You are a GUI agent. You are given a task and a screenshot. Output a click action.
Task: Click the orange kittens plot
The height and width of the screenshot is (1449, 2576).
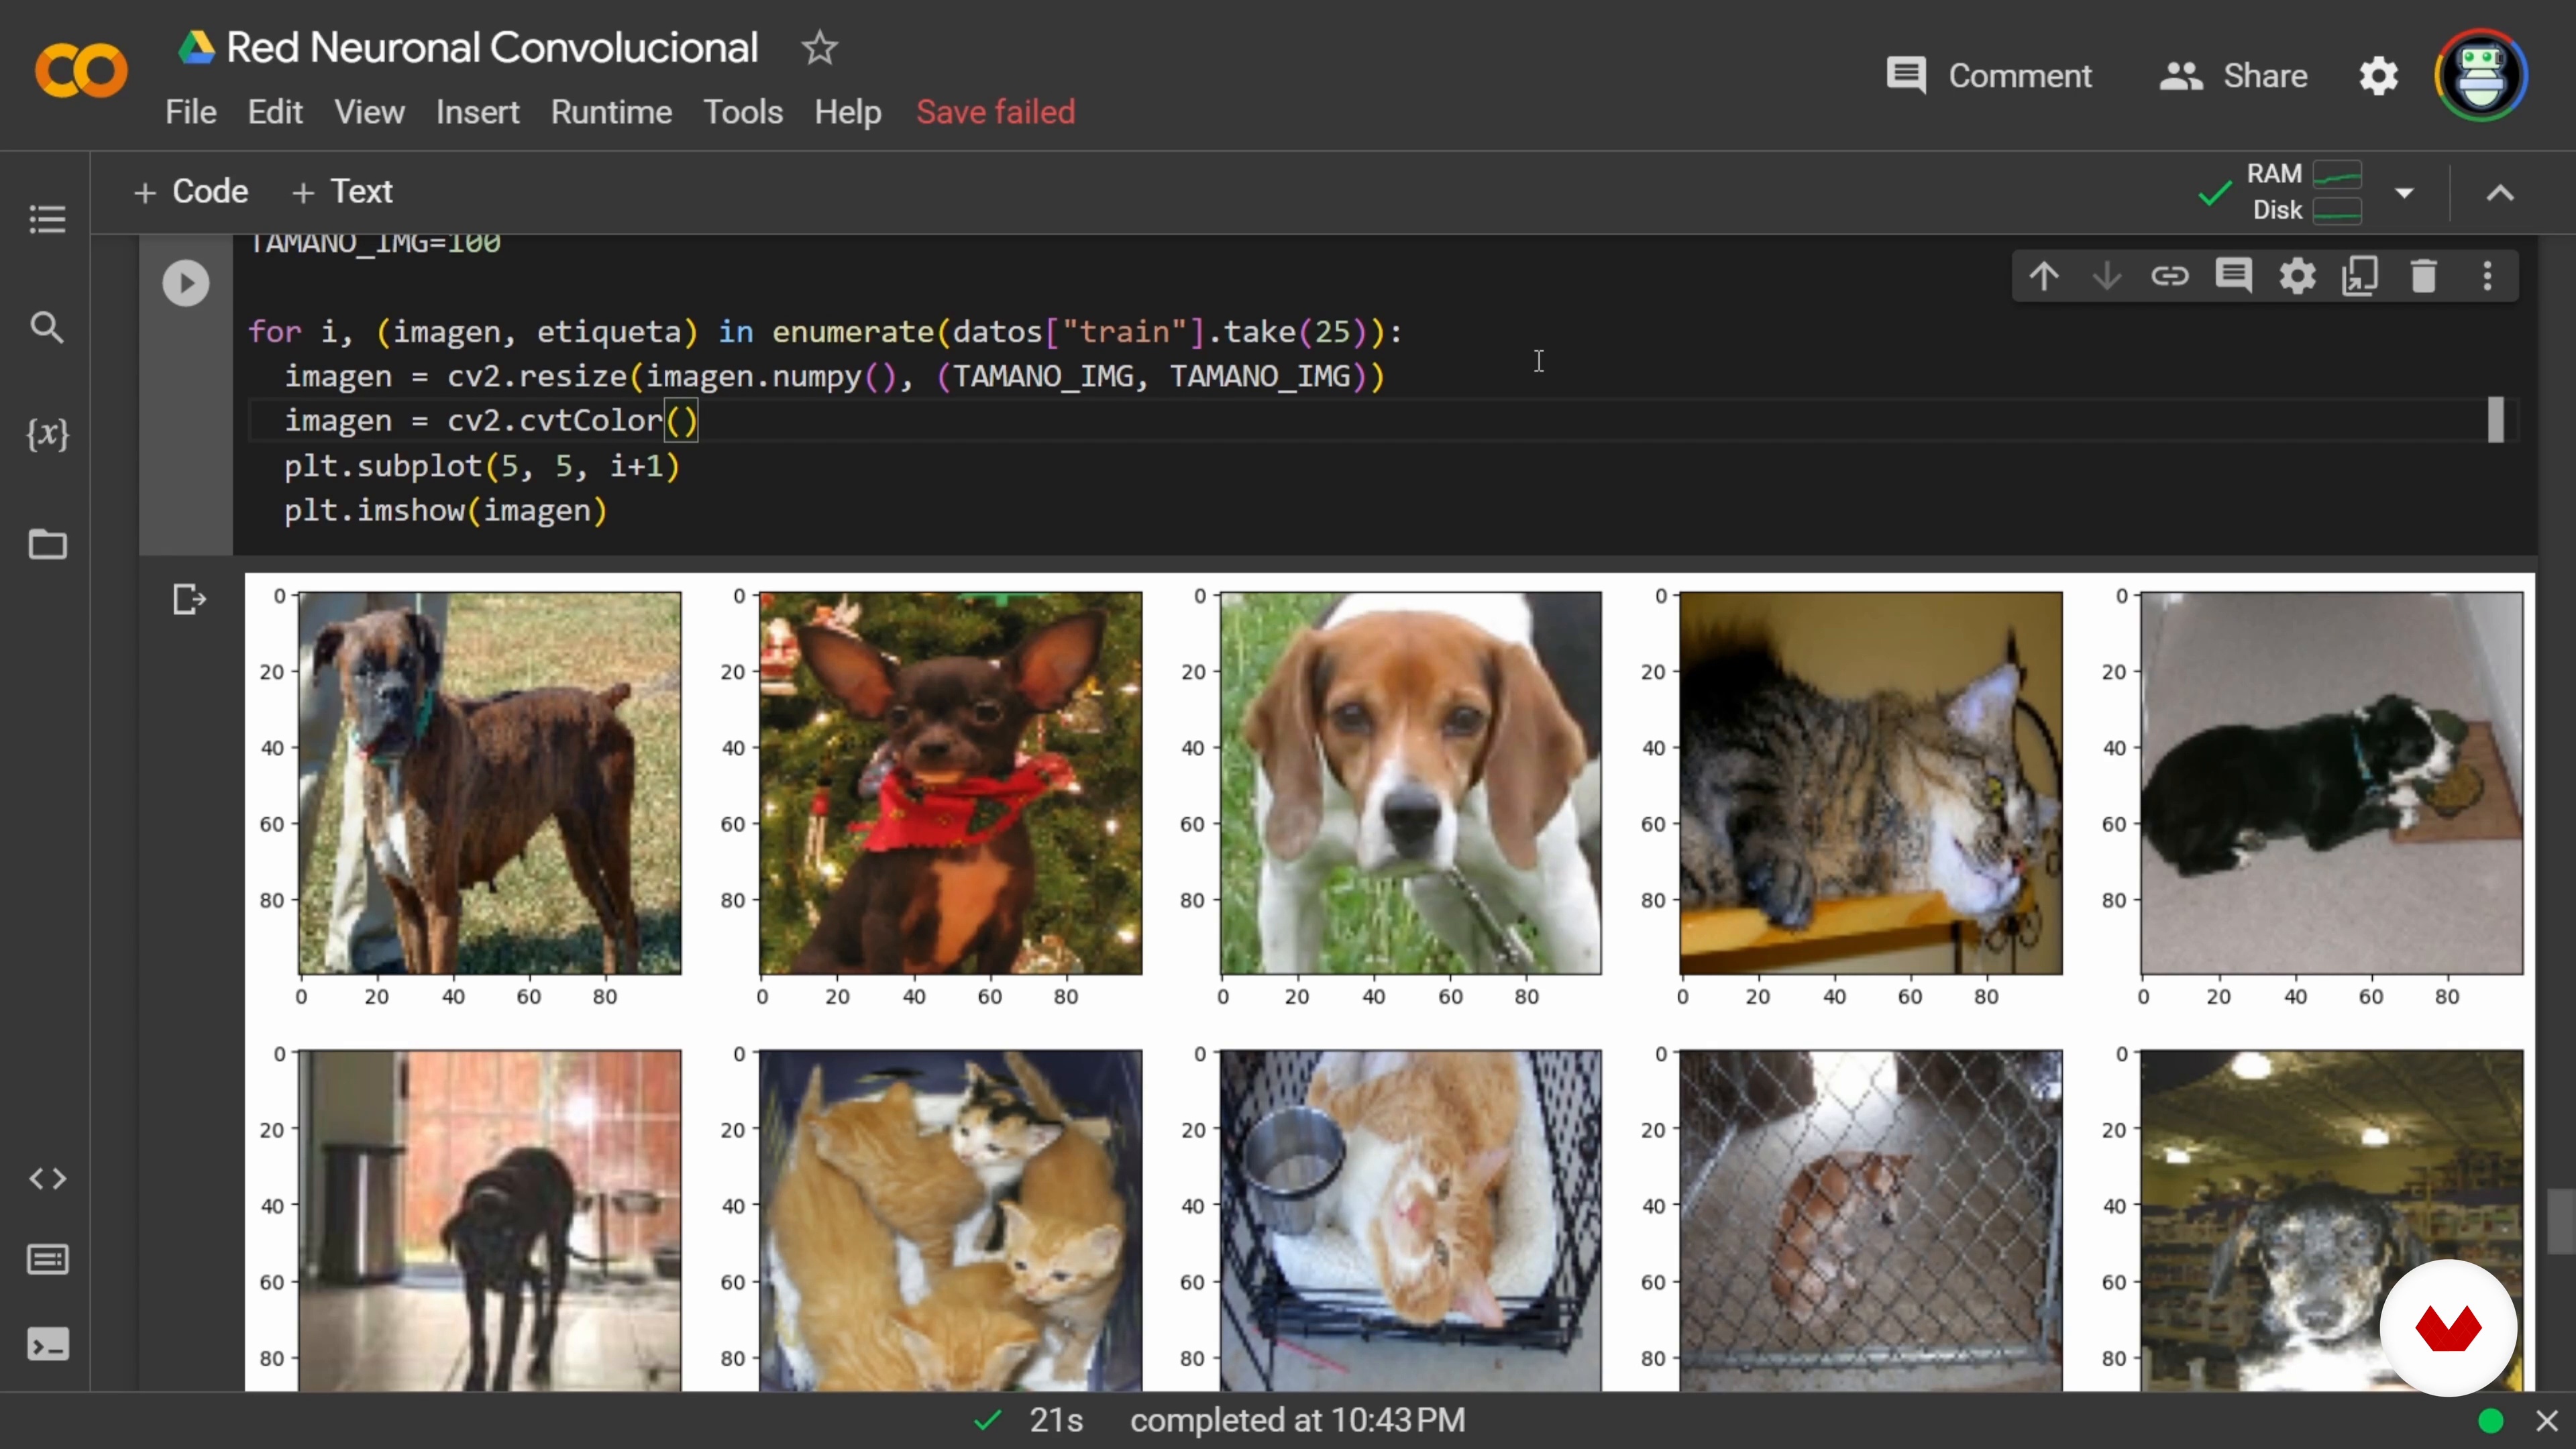click(x=950, y=1220)
